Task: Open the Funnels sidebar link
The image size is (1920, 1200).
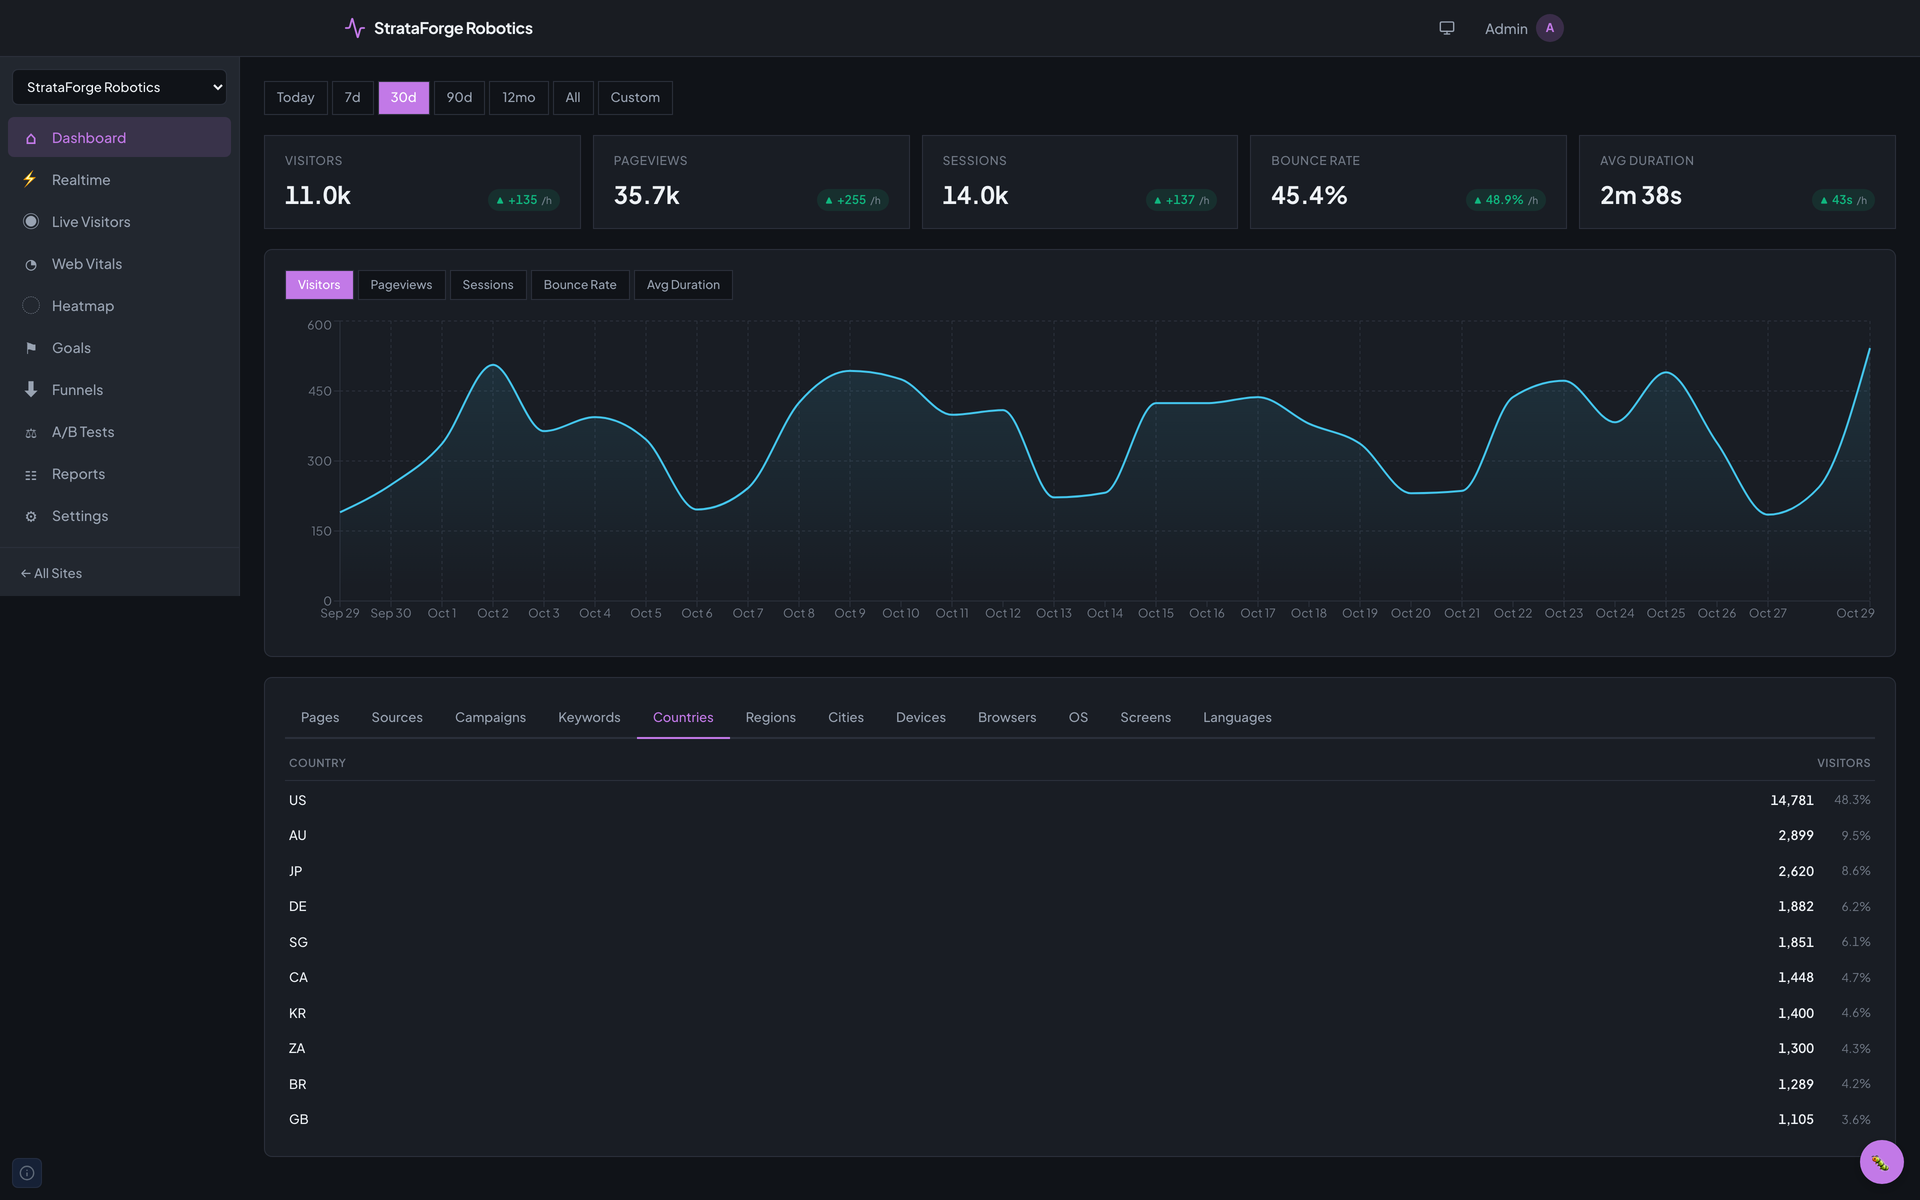Action: coord(119,390)
